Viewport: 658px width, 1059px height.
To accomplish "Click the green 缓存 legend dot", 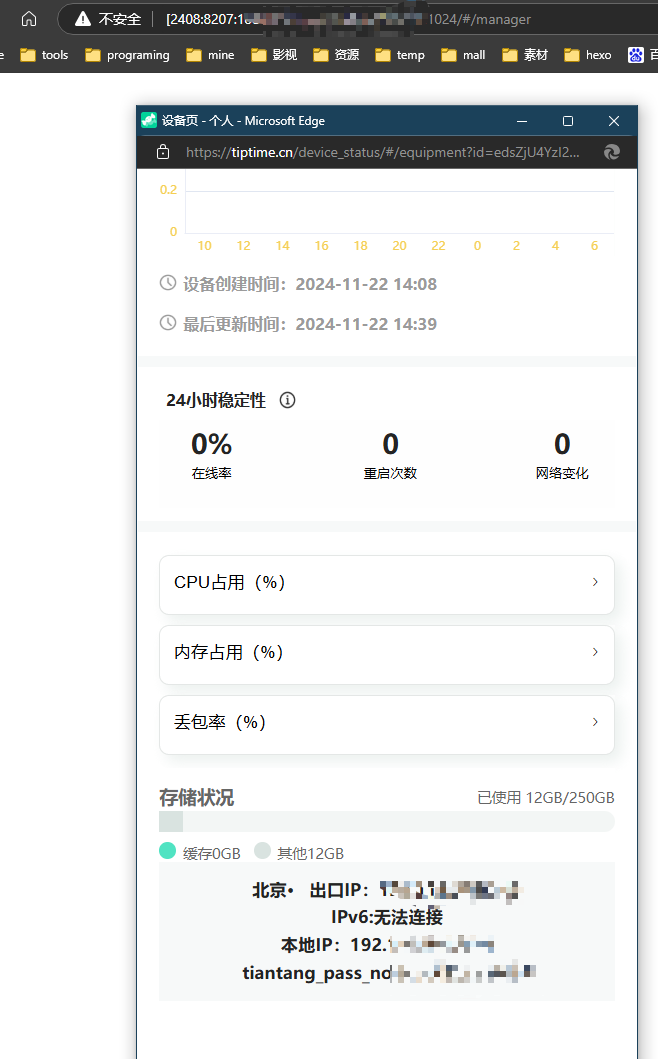I will point(168,852).
